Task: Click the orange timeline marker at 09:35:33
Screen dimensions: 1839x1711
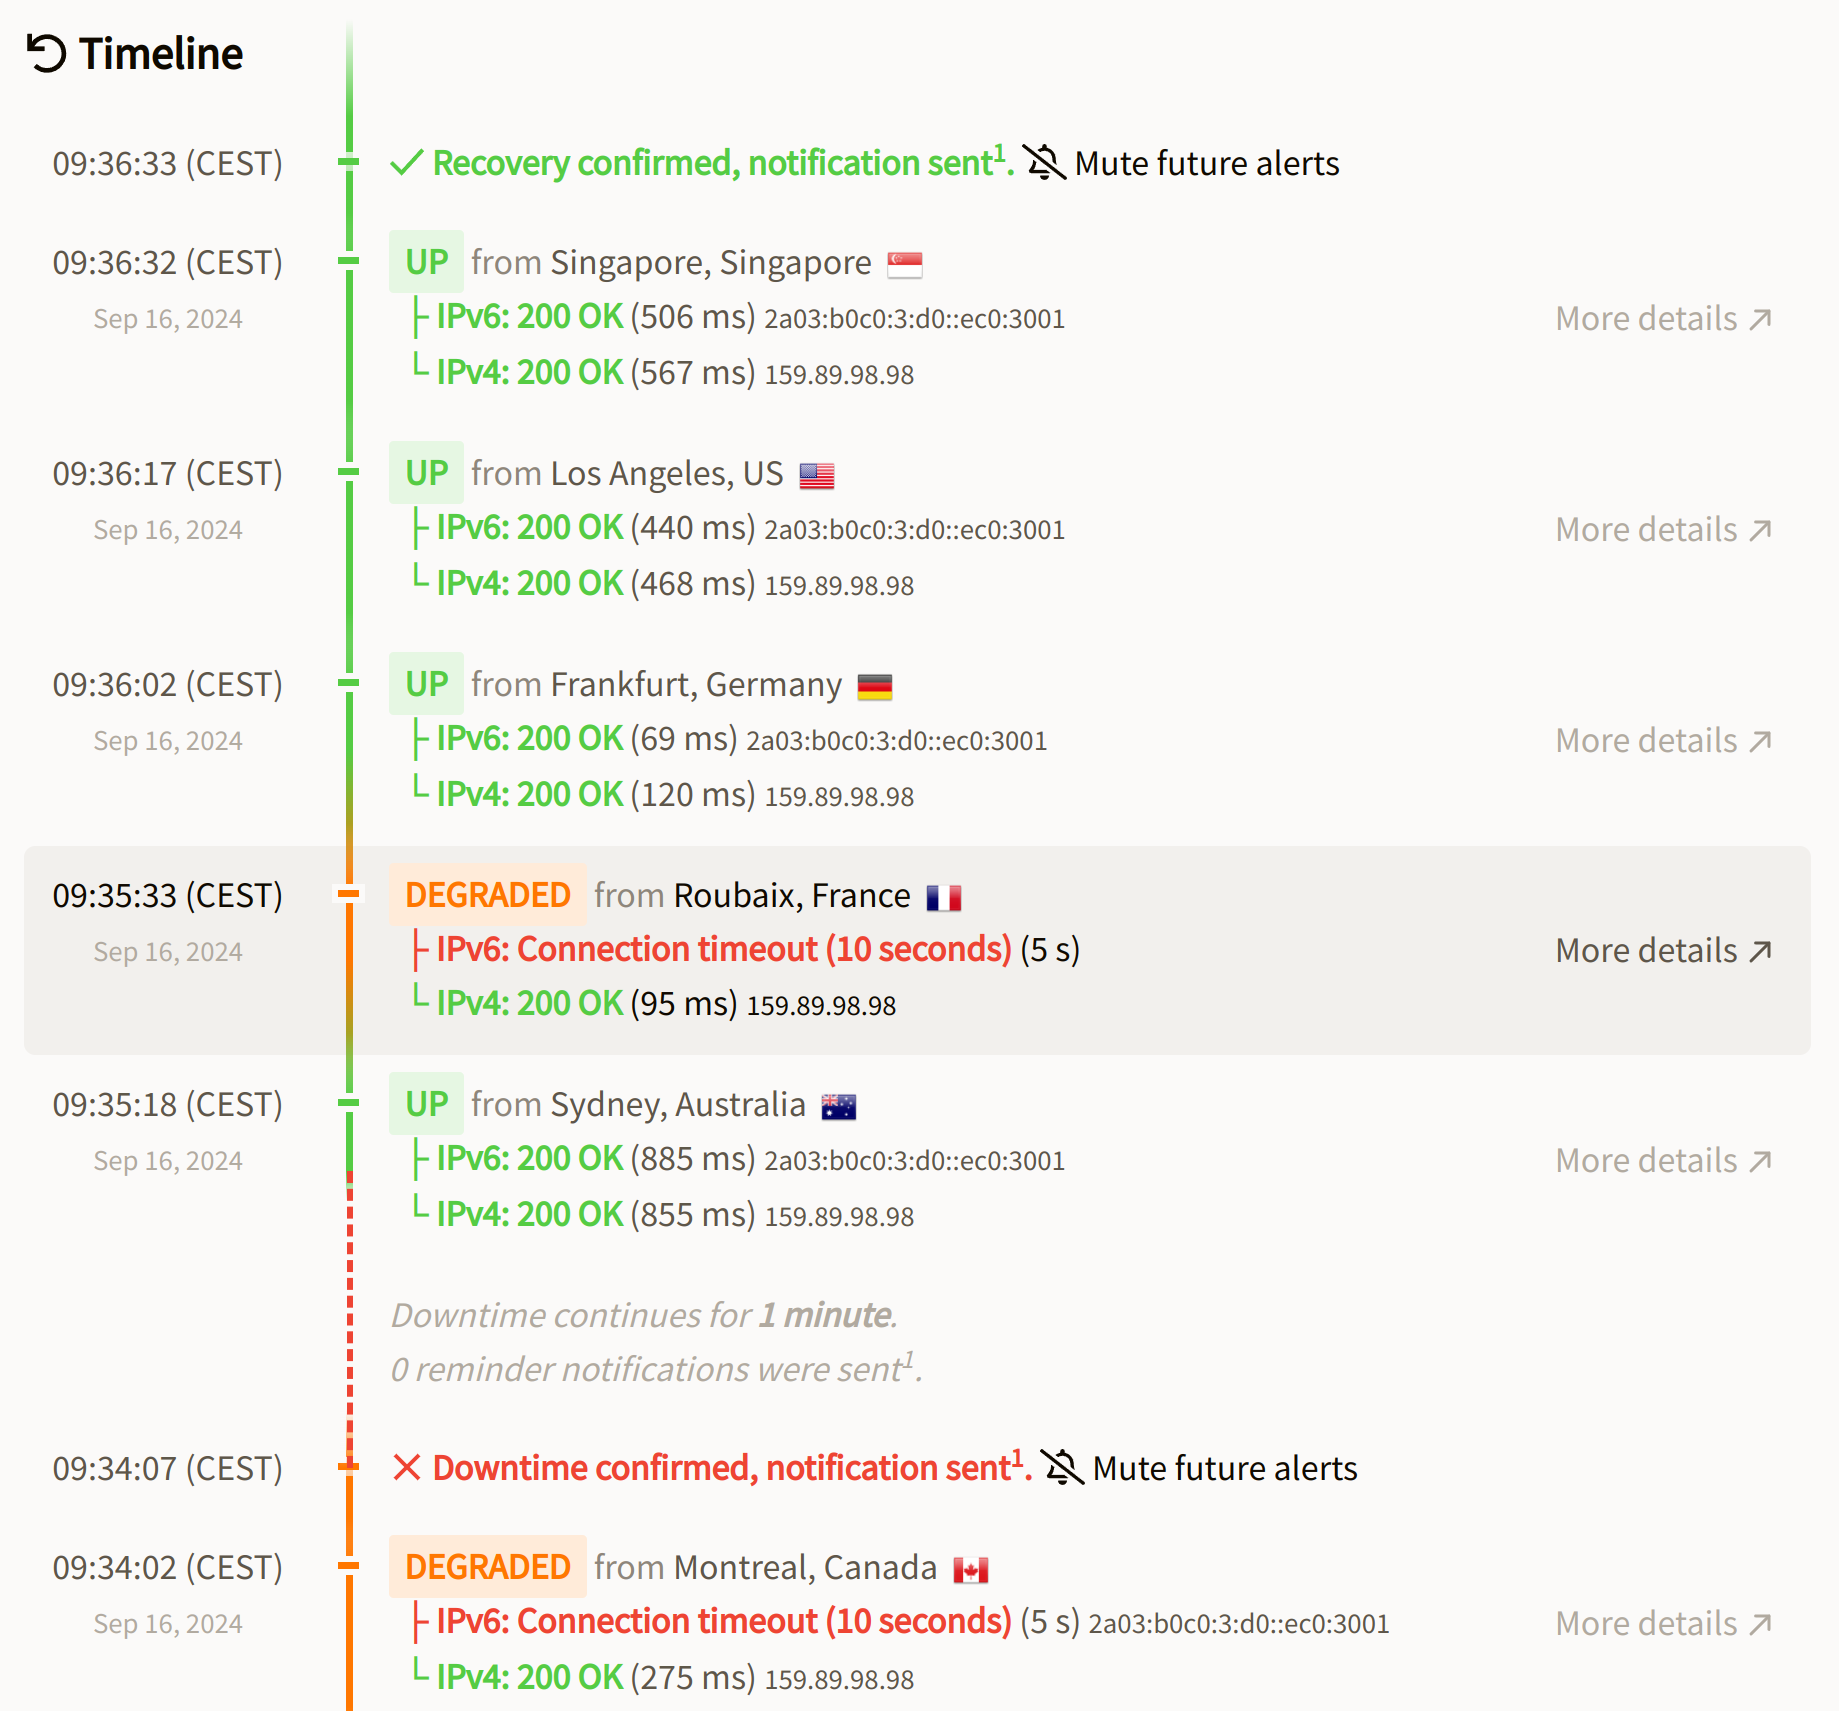Action: point(349,893)
